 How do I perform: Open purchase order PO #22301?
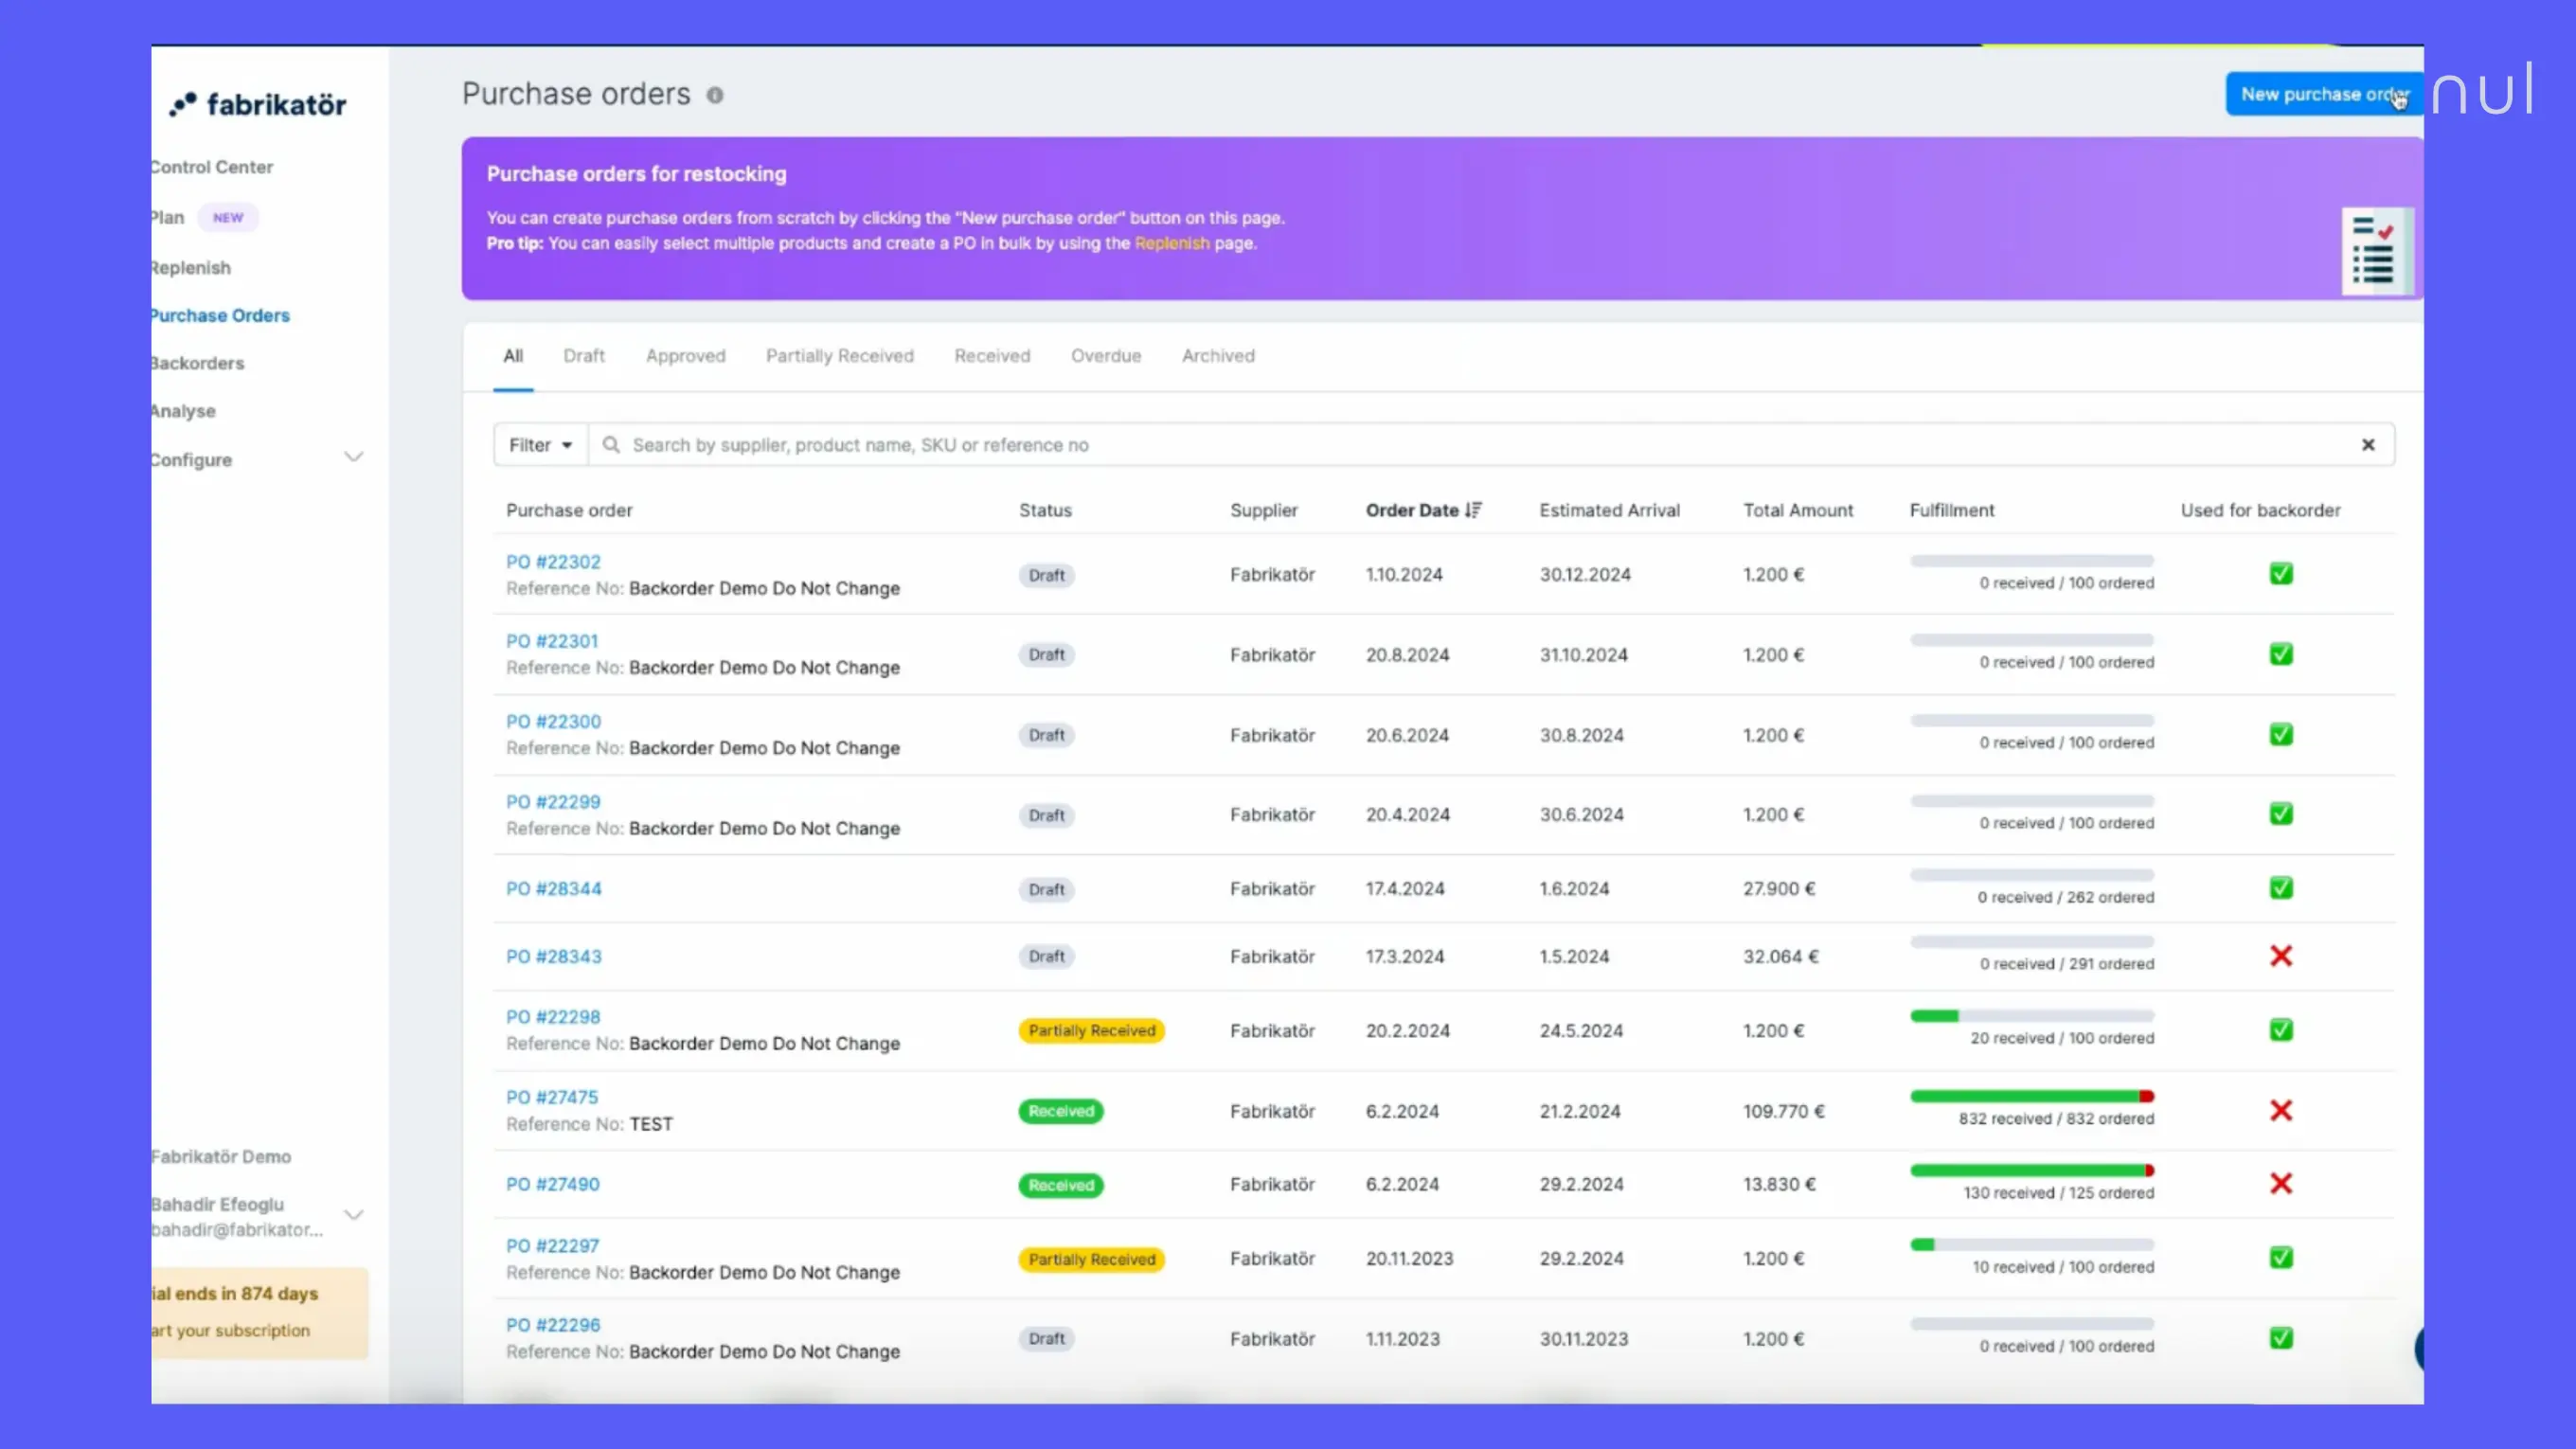tap(552, 641)
